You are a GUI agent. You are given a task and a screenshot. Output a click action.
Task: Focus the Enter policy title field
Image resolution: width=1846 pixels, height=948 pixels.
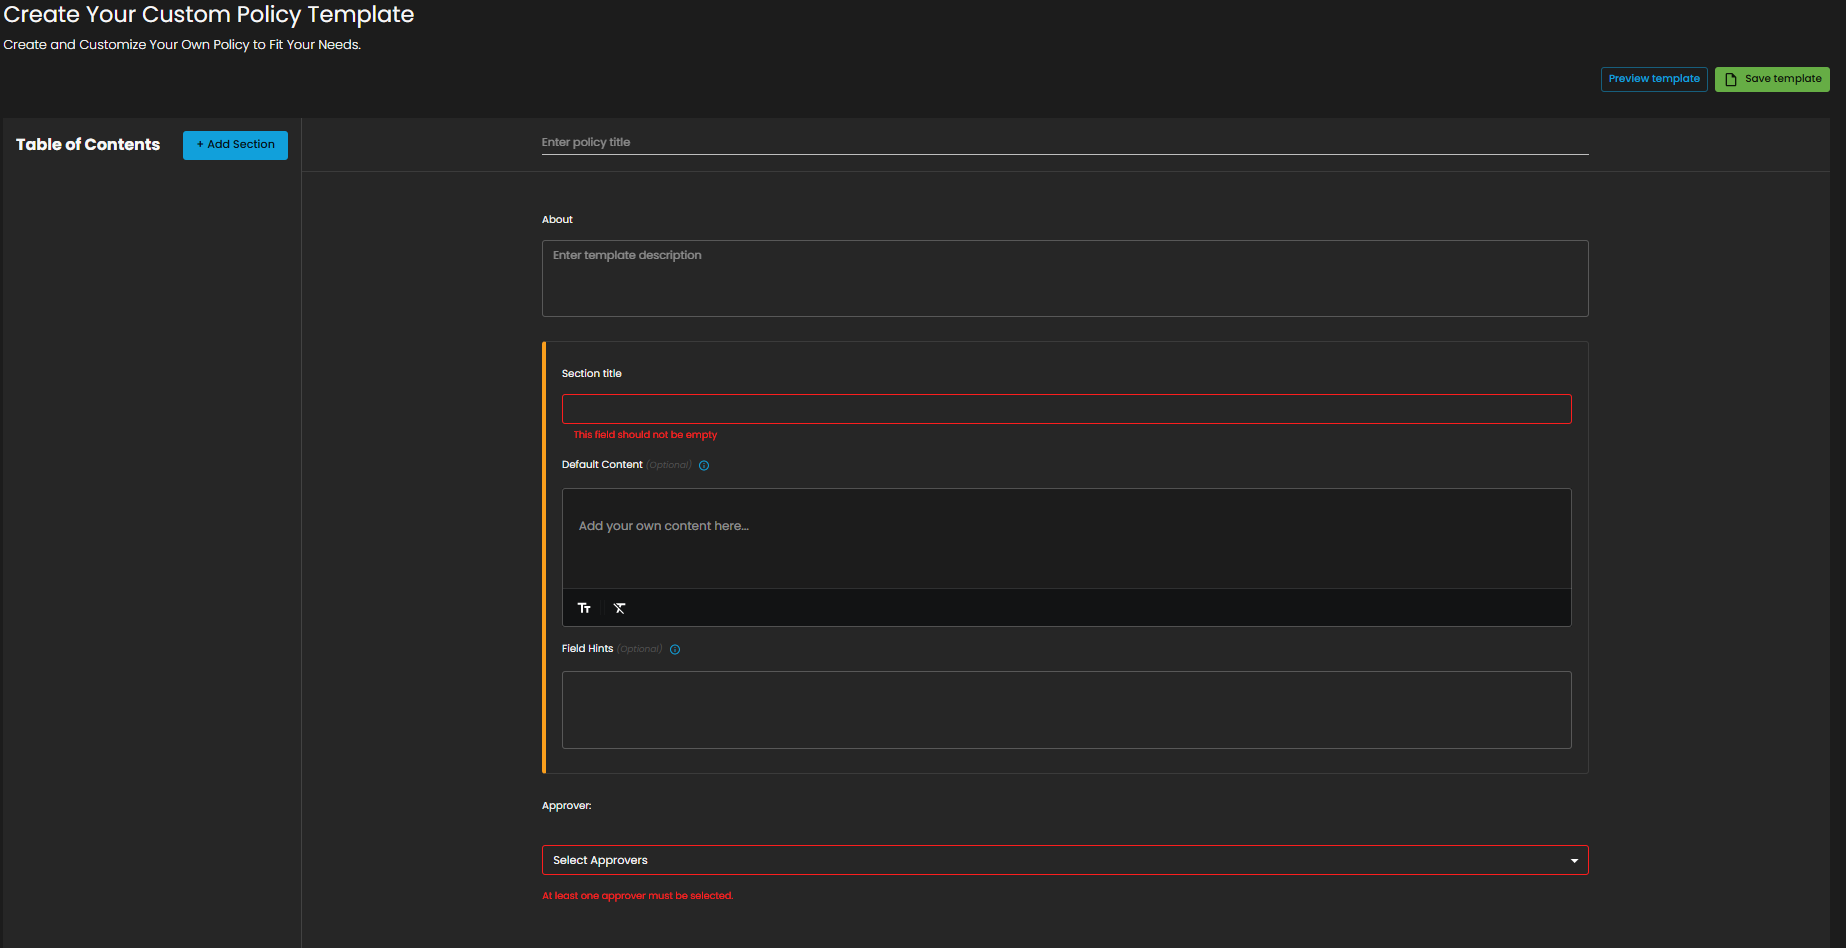(x=1064, y=142)
